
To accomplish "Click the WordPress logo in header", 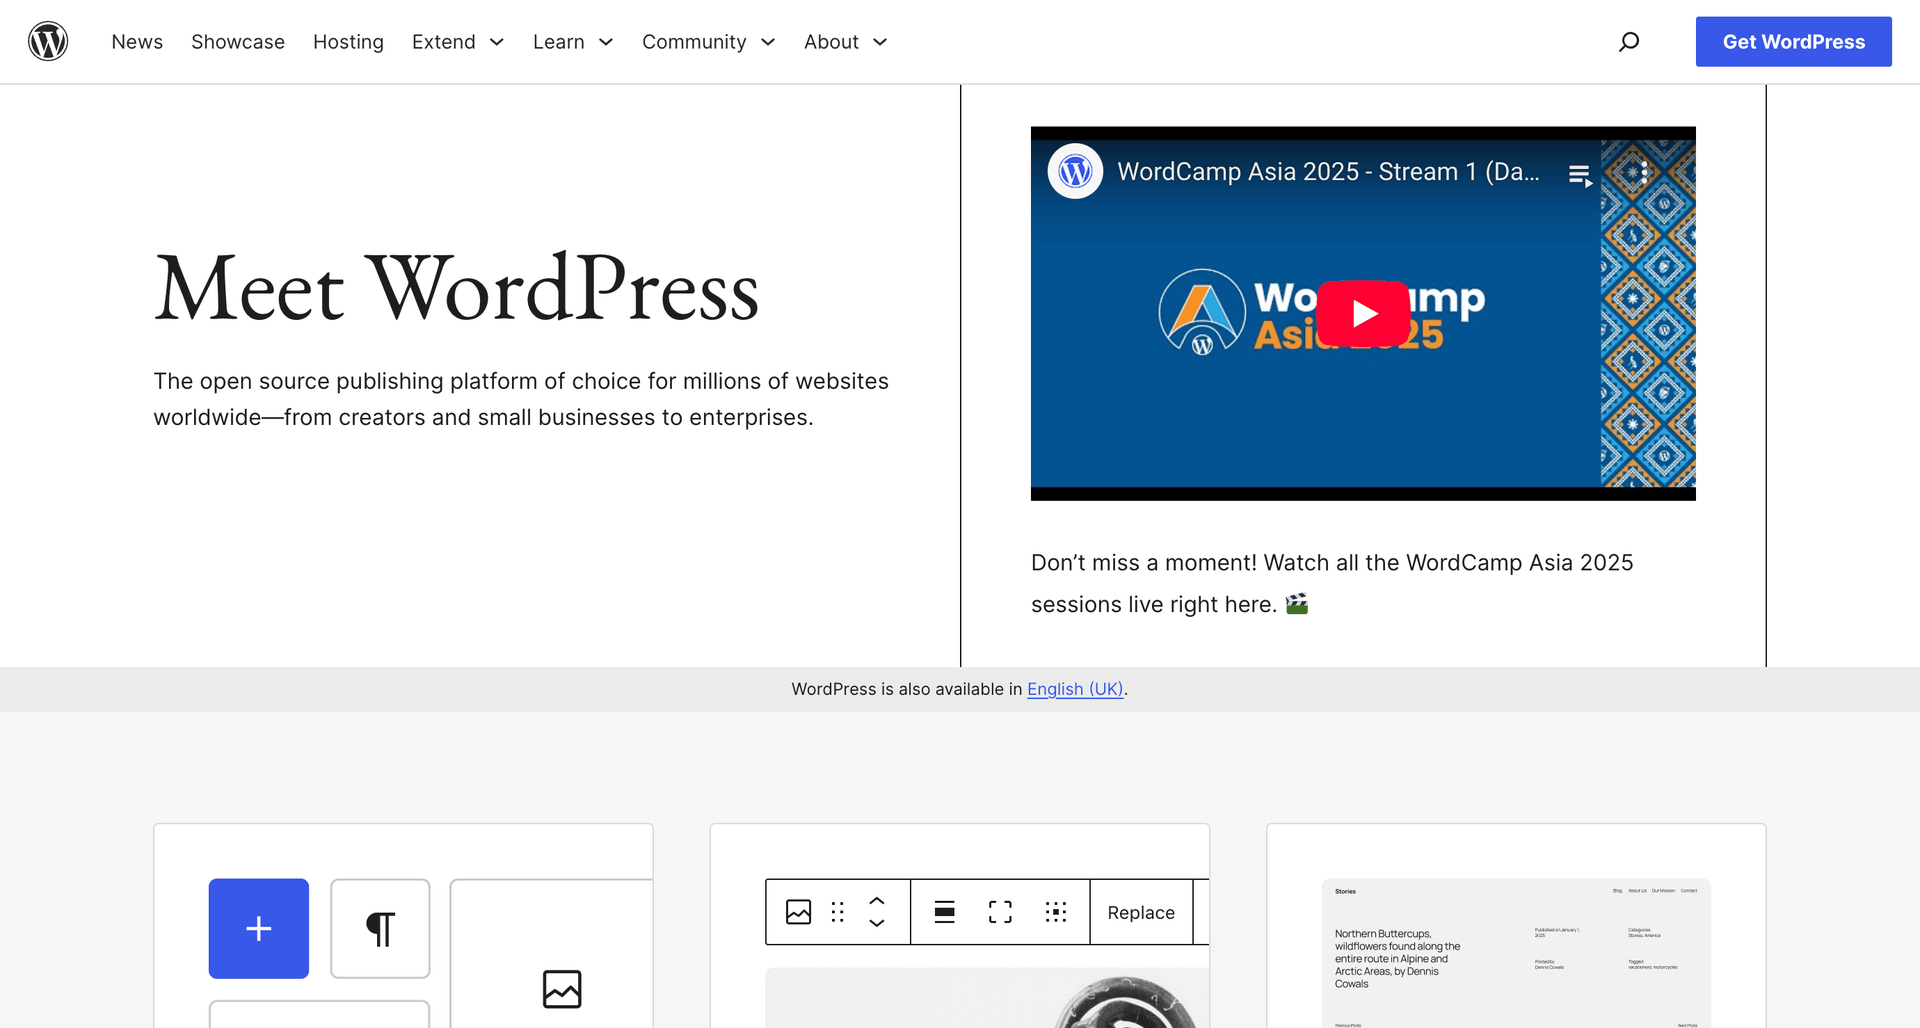I will 48,41.
